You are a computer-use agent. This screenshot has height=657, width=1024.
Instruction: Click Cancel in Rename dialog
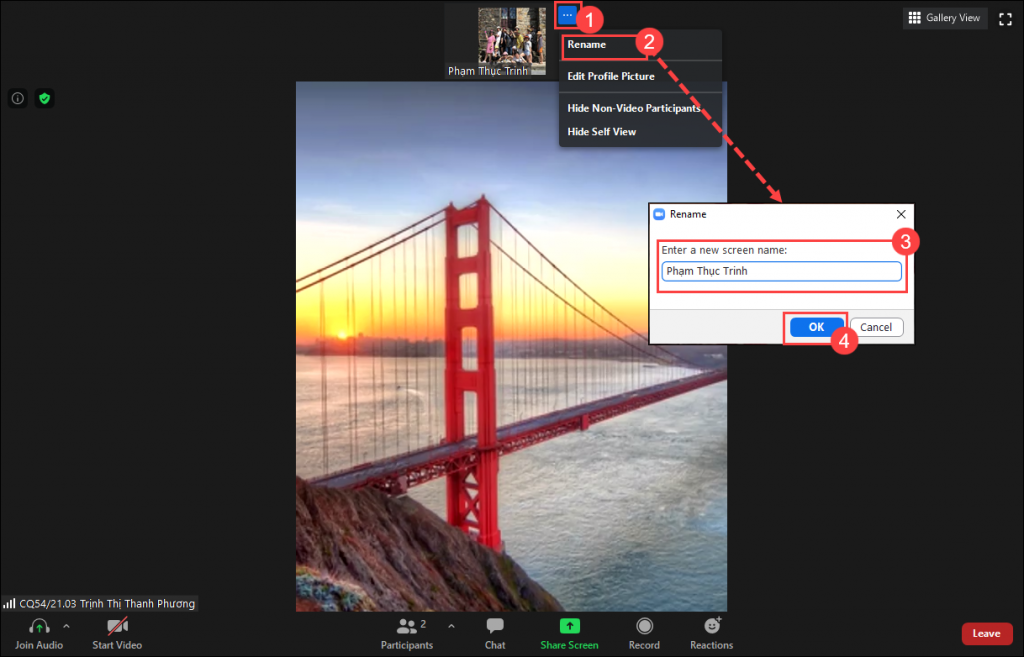coord(876,327)
